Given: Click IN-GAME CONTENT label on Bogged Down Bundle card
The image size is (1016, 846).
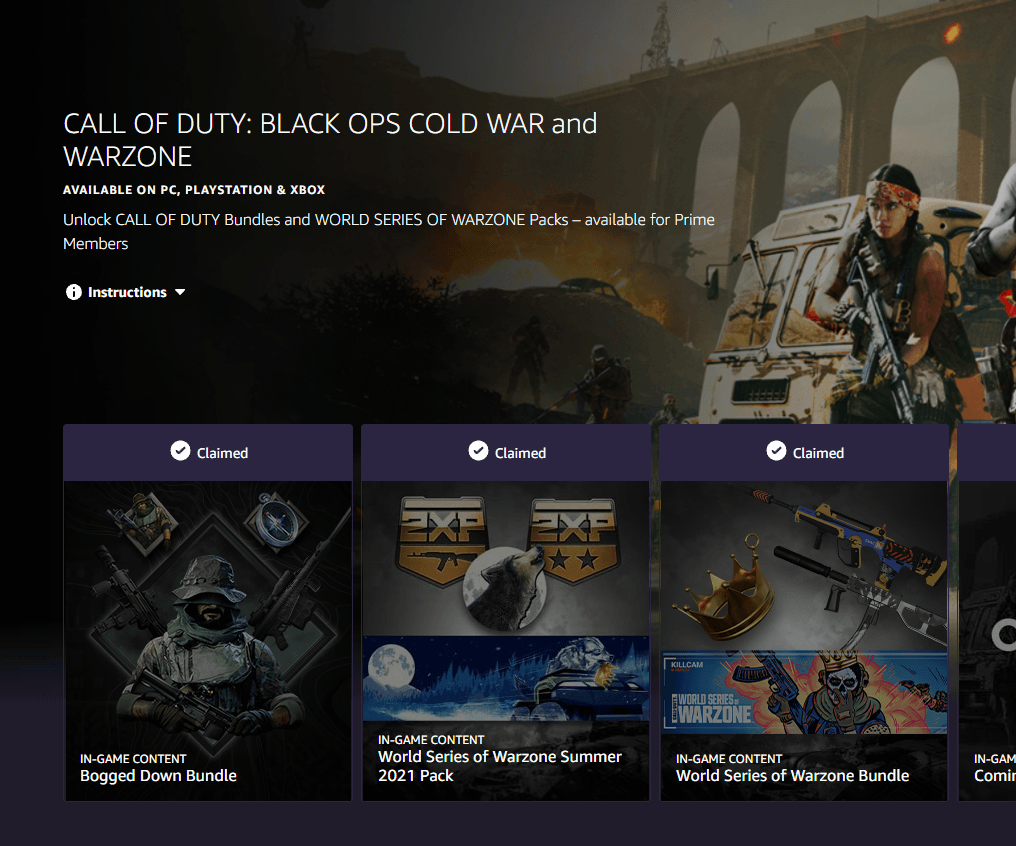Looking at the screenshot, I should click(133, 759).
